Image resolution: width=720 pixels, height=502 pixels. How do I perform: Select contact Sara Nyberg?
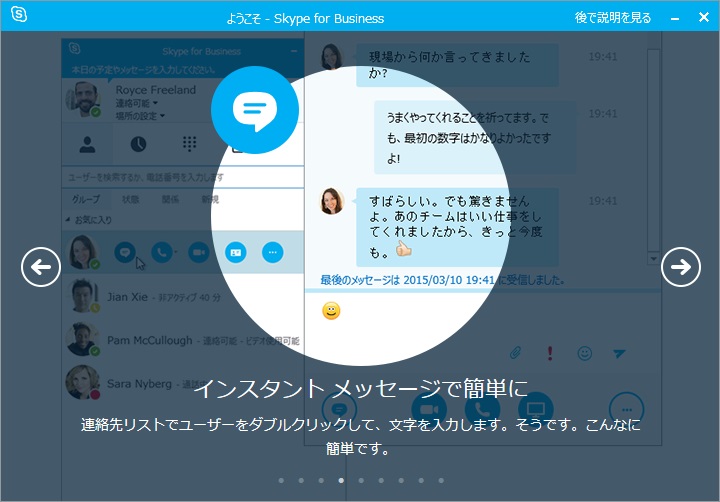pyautogui.click(x=183, y=384)
